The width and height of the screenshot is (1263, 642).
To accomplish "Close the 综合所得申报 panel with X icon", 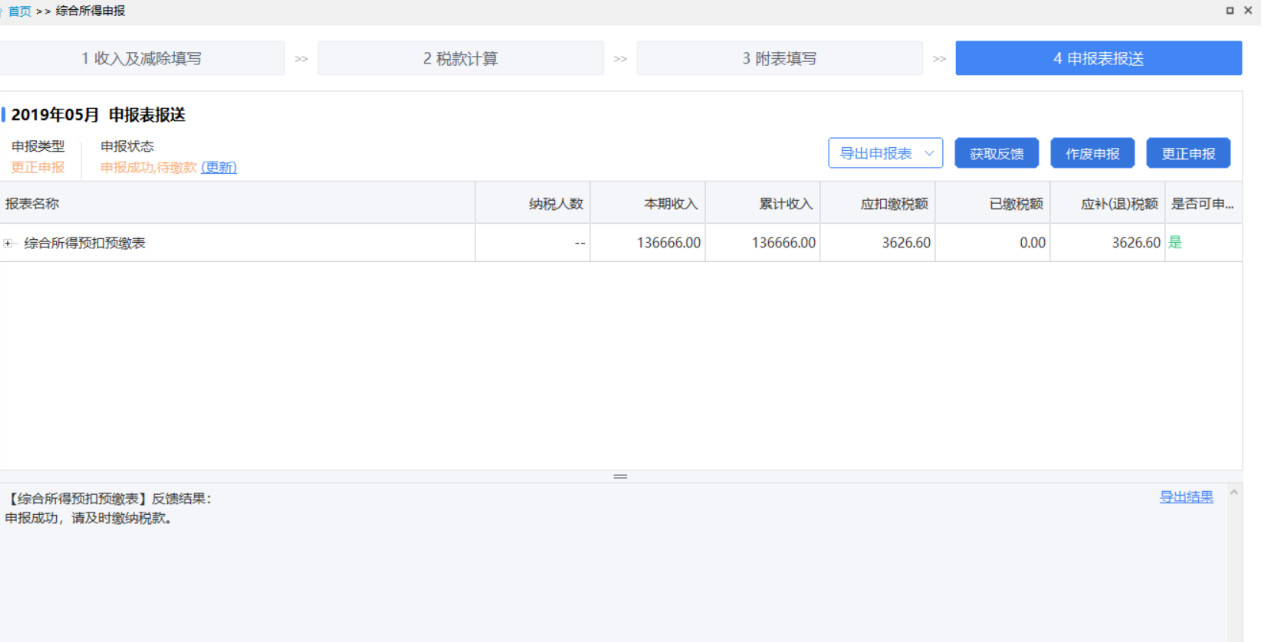I will click(1248, 11).
